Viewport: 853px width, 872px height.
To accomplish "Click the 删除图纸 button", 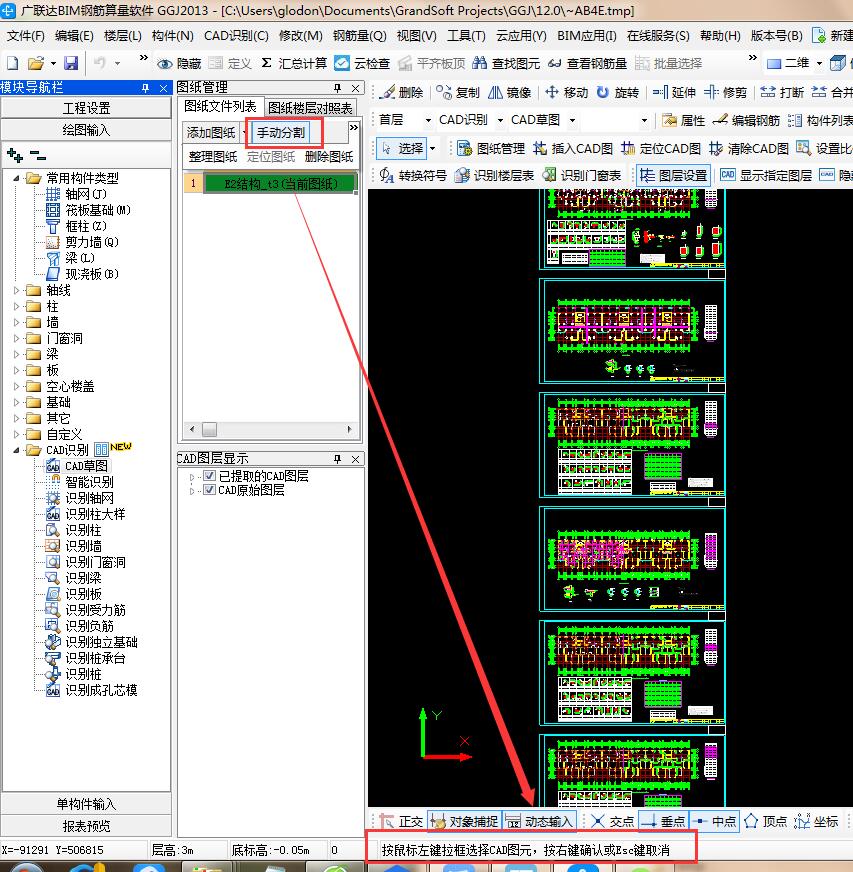I will [329, 157].
